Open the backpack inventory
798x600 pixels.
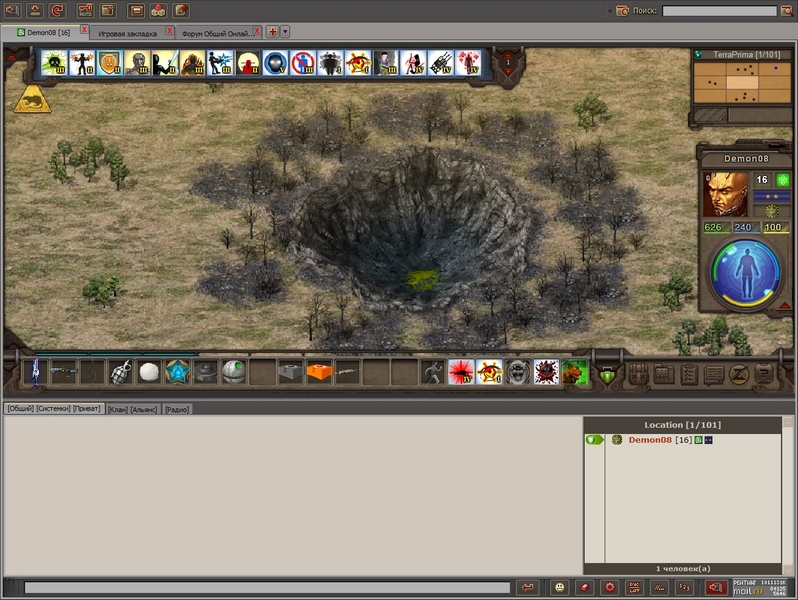(x=638, y=375)
